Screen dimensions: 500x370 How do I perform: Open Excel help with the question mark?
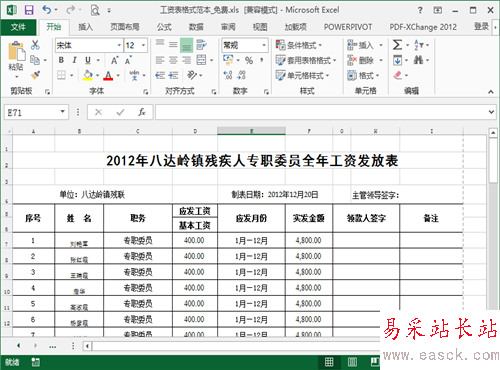[420, 10]
